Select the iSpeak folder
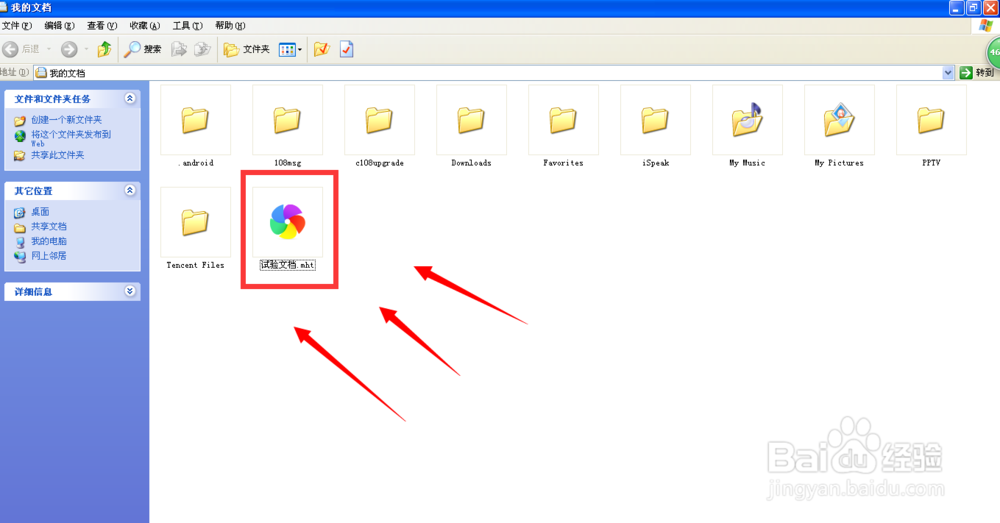 (655, 120)
